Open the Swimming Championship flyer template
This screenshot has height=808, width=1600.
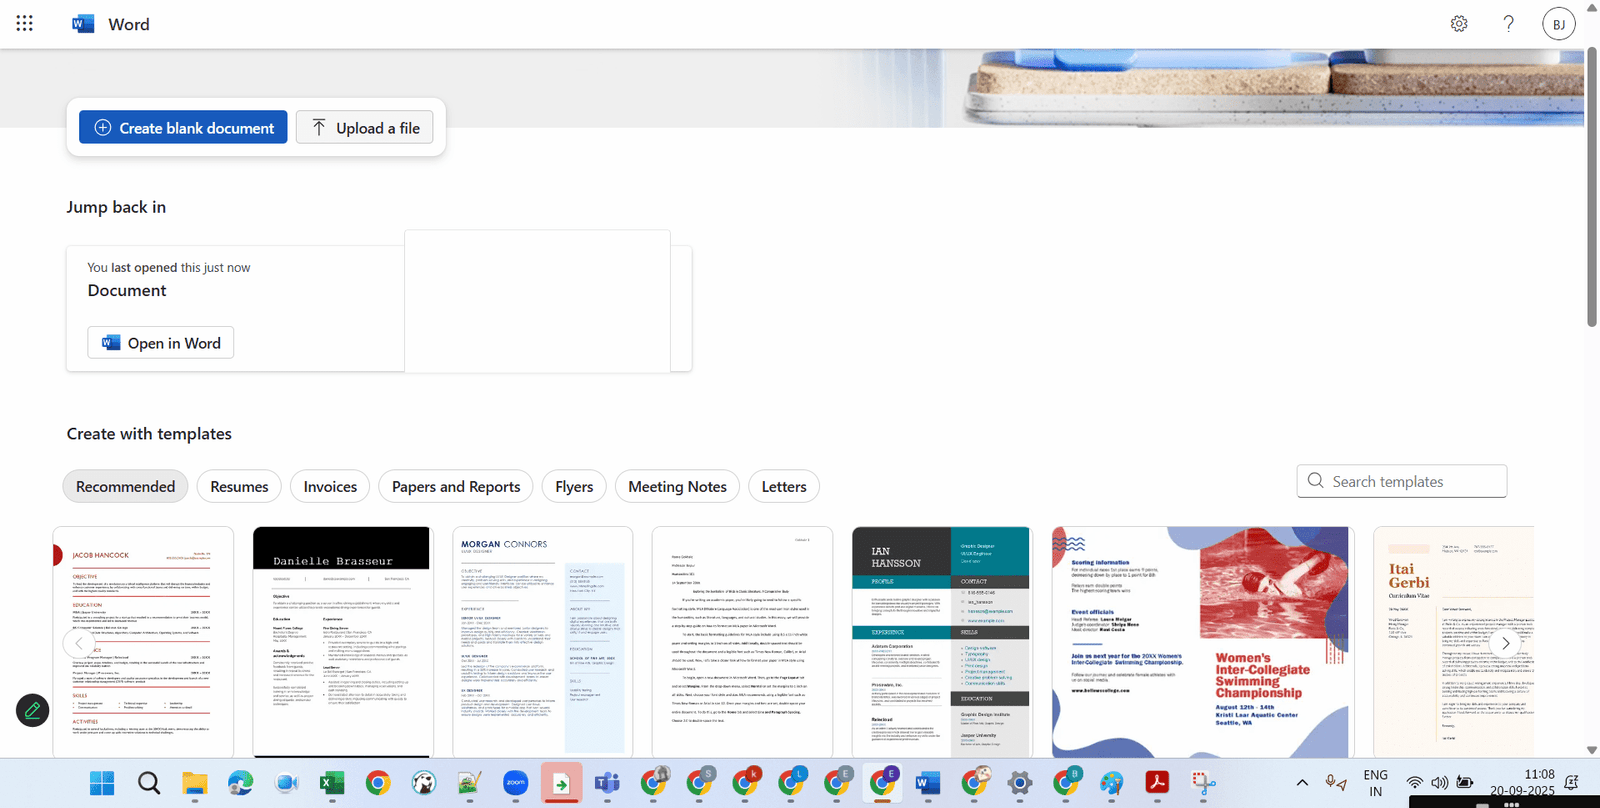click(1202, 642)
